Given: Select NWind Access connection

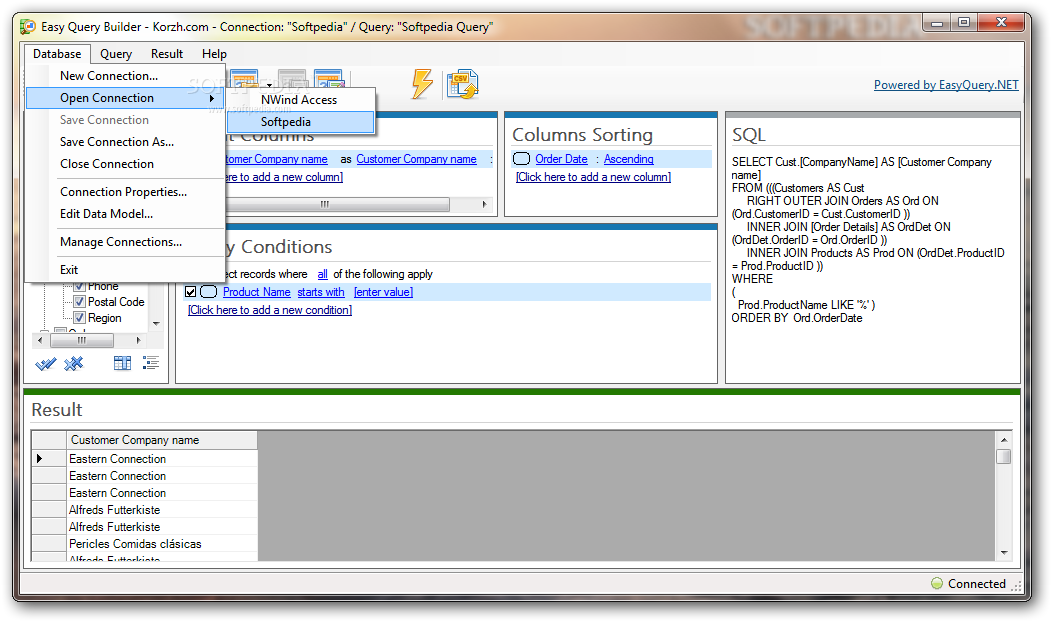Looking at the screenshot, I should coord(300,99).
